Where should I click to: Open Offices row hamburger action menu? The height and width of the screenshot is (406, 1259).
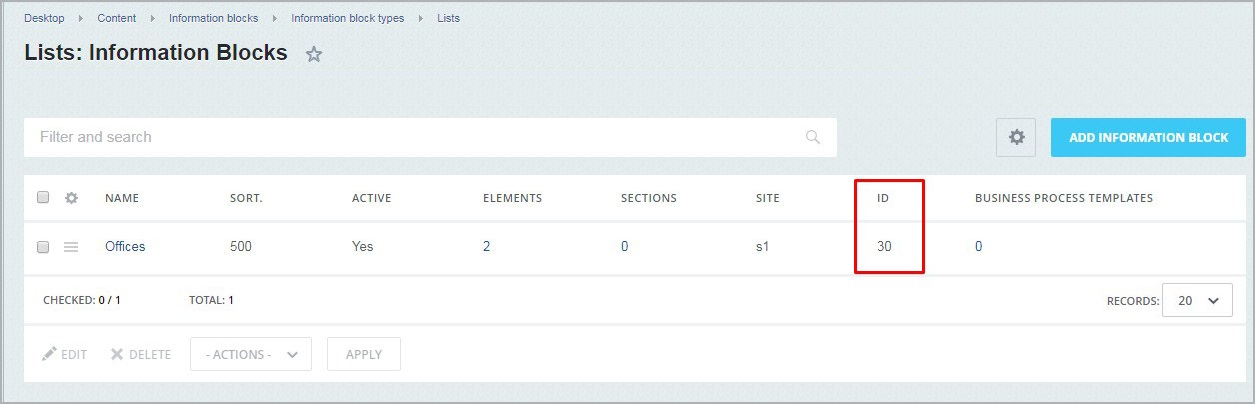click(71, 246)
